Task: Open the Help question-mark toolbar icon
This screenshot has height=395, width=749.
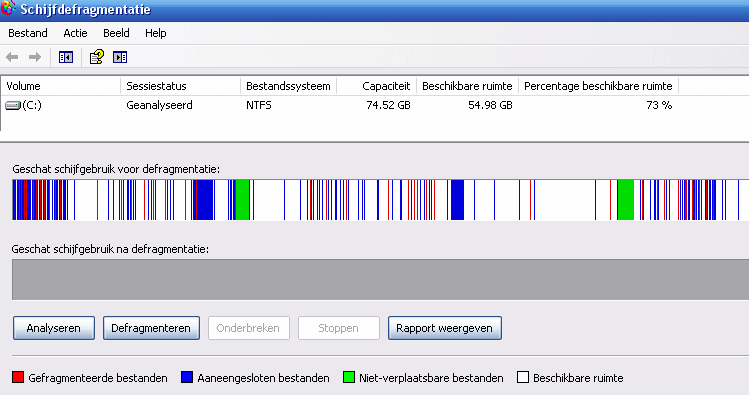Action: [x=97, y=57]
